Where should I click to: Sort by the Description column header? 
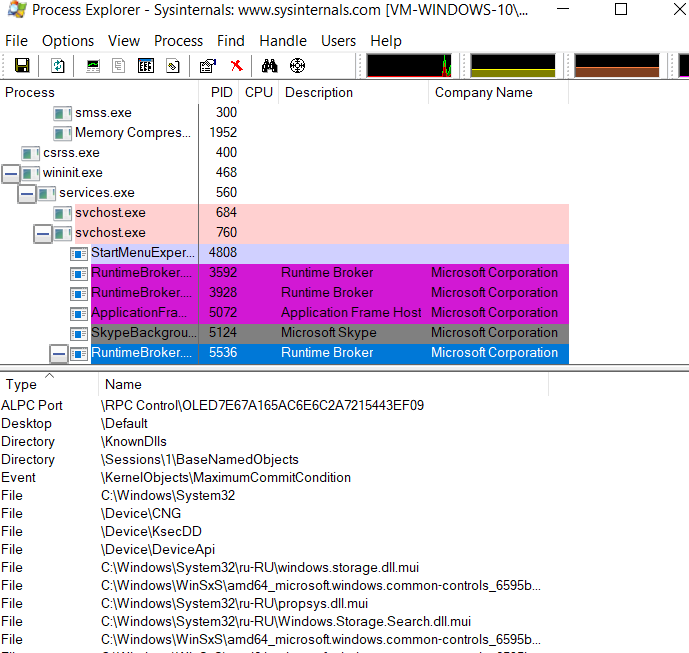click(x=354, y=92)
